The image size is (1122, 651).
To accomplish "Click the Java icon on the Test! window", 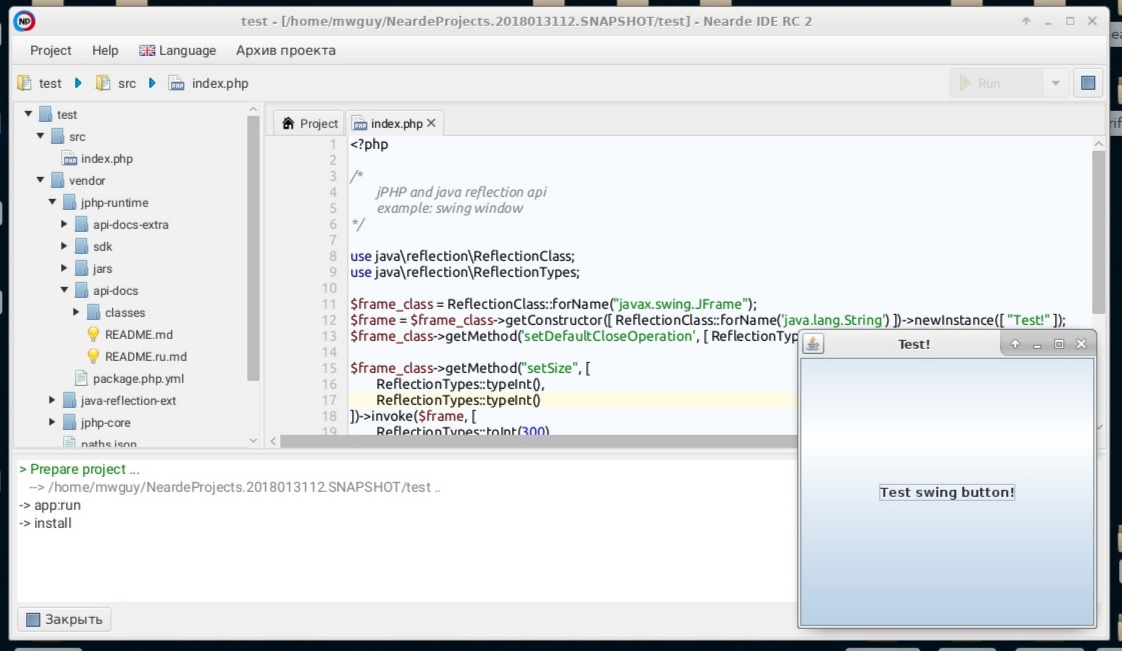I will pos(813,343).
